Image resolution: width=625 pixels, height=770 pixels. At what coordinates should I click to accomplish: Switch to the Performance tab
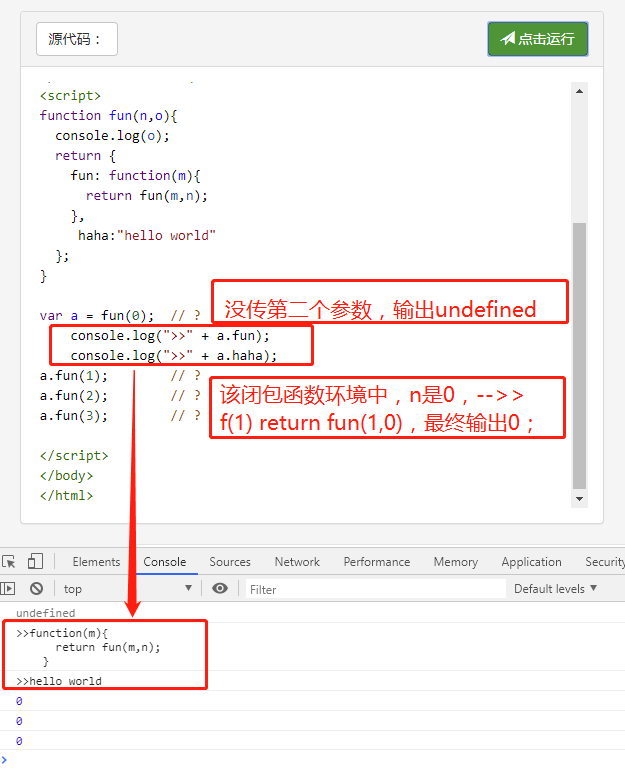point(377,562)
